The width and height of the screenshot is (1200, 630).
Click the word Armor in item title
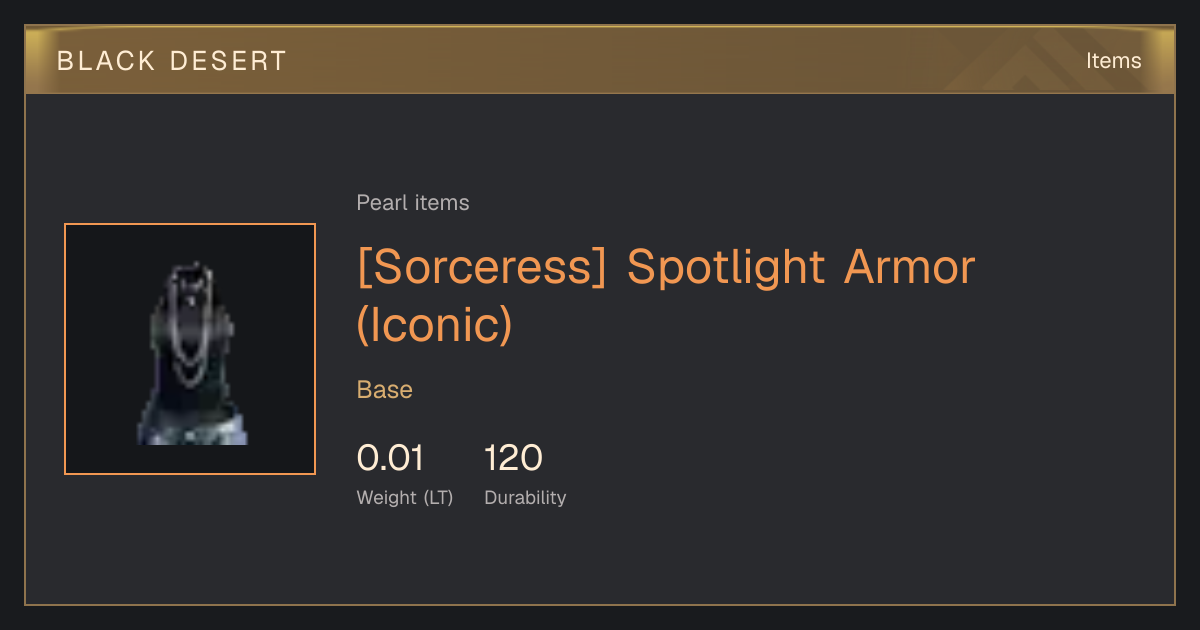click(910, 268)
